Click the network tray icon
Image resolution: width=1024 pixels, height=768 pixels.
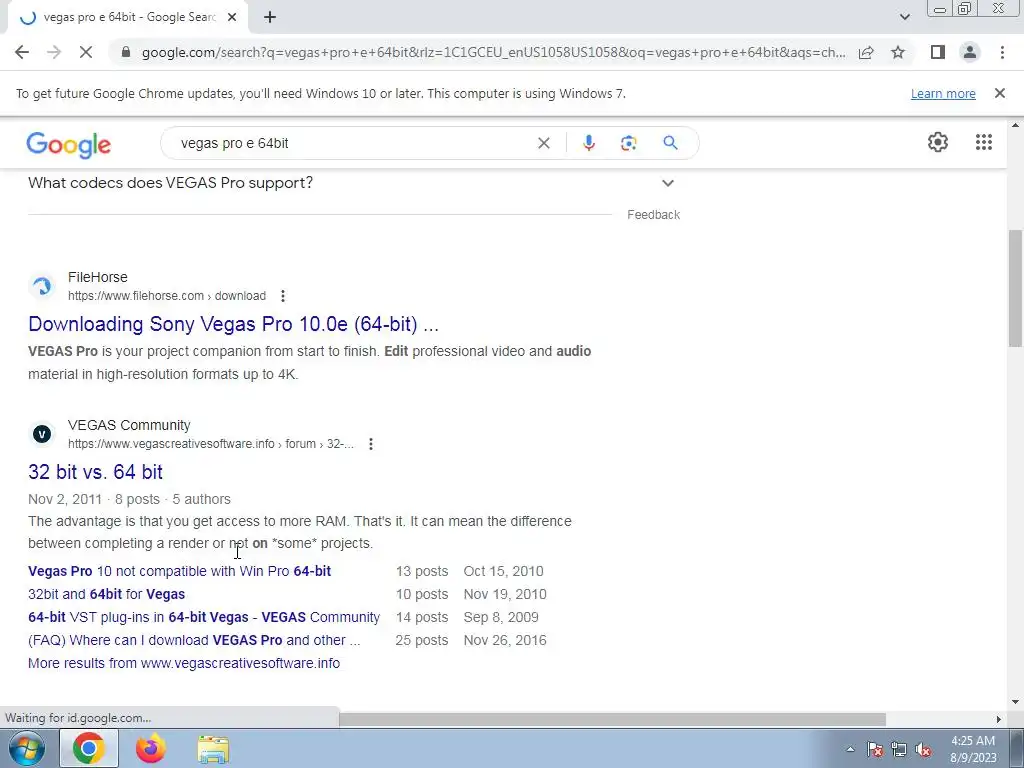[x=899, y=749]
